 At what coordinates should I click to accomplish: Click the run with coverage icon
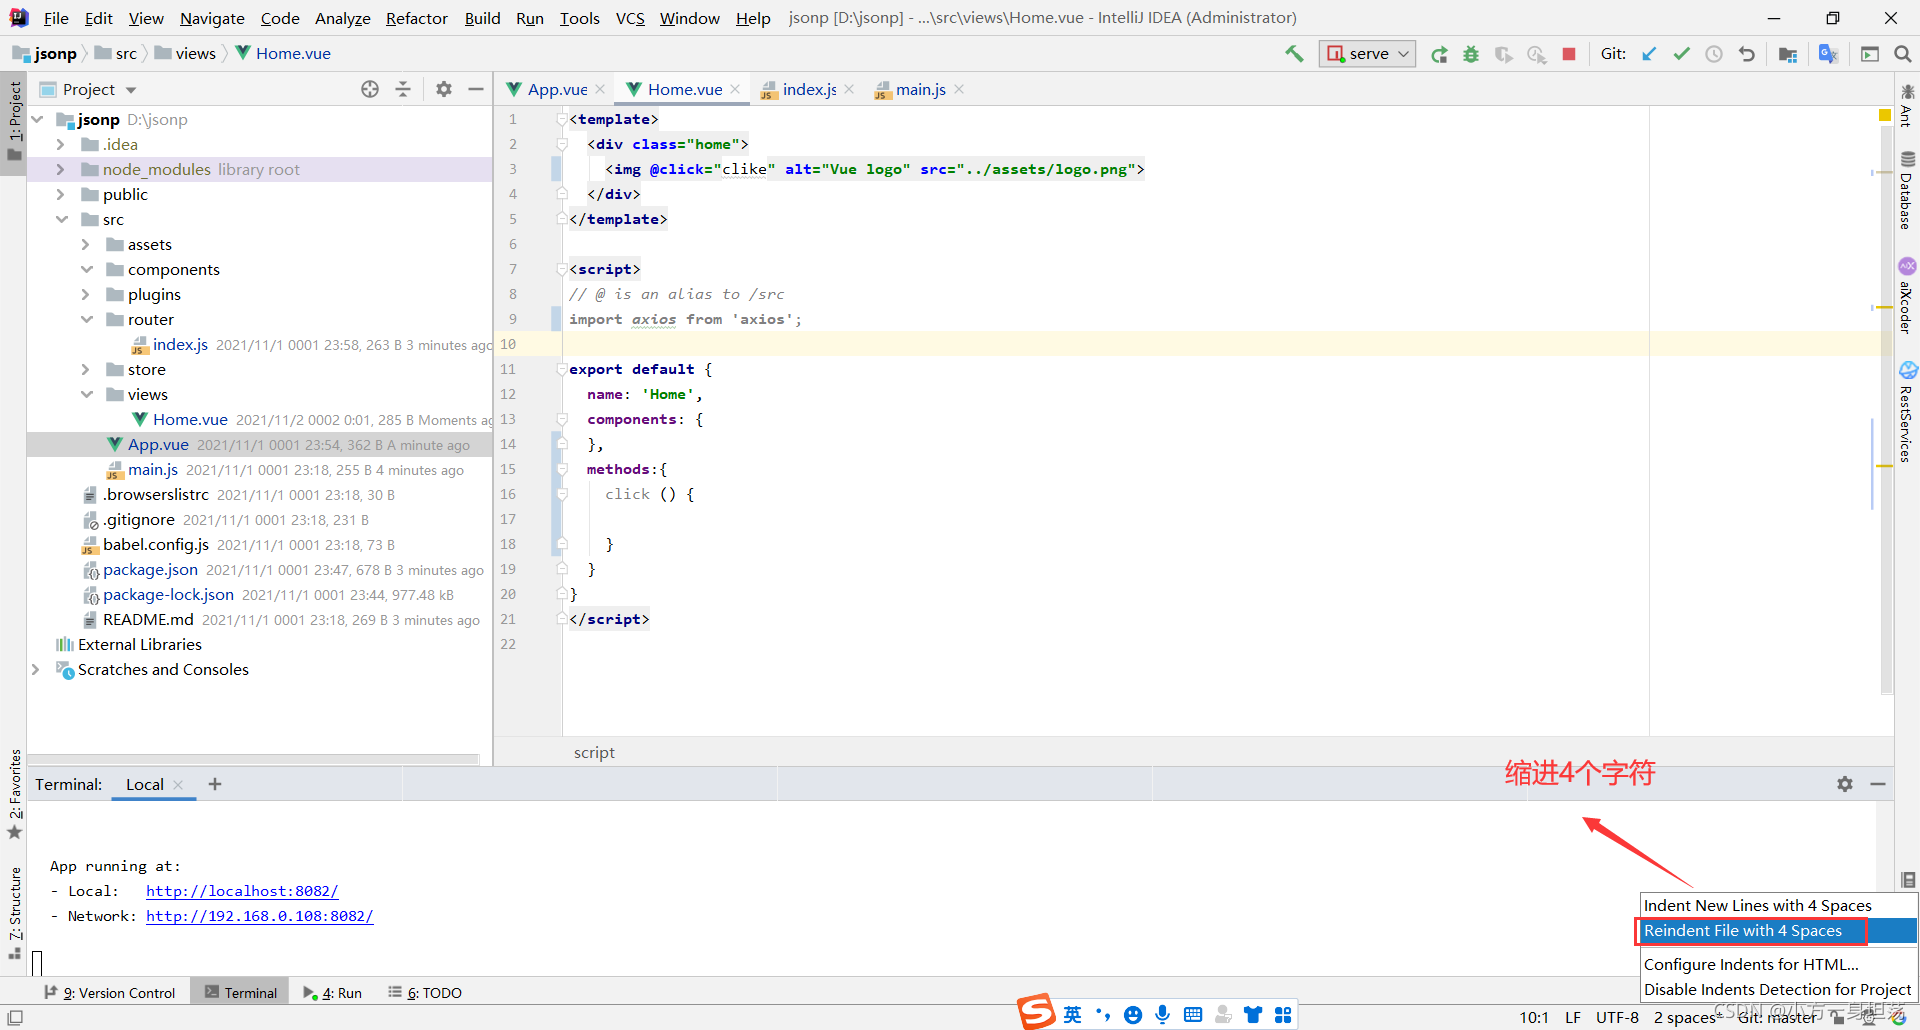click(x=1503, y=54)
